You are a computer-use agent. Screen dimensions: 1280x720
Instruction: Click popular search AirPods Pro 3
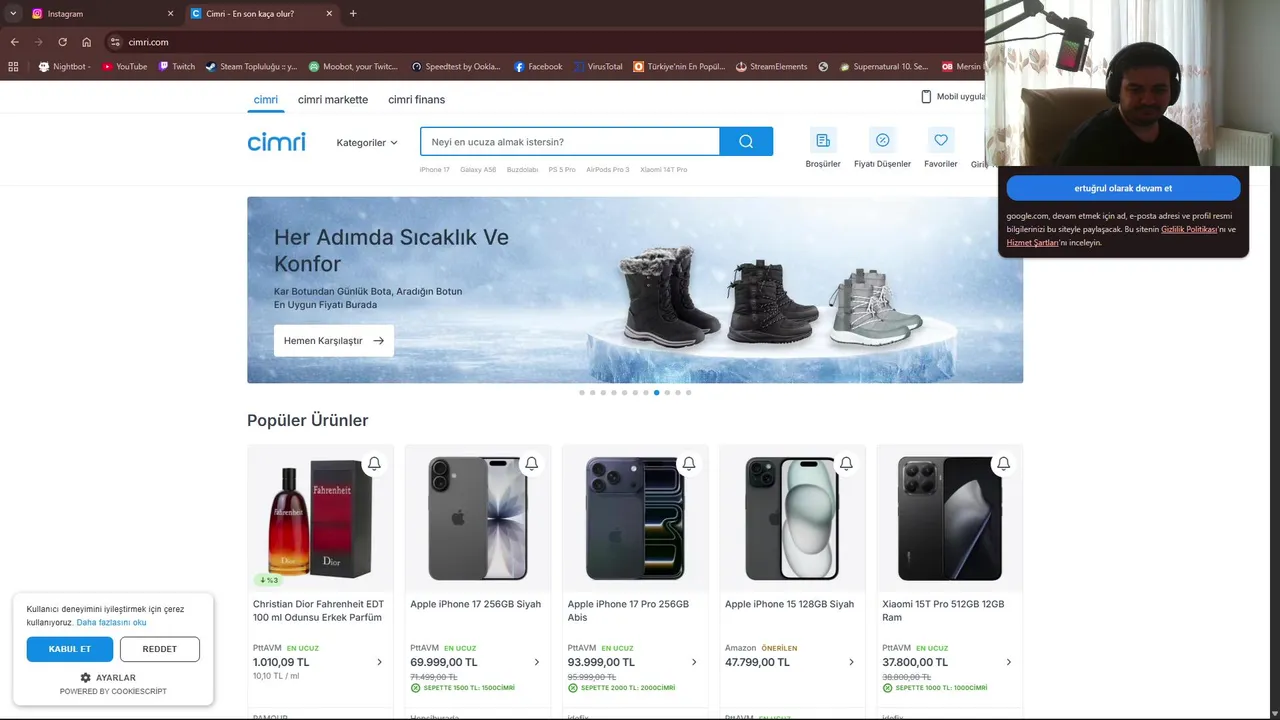[x=608, y=170]
